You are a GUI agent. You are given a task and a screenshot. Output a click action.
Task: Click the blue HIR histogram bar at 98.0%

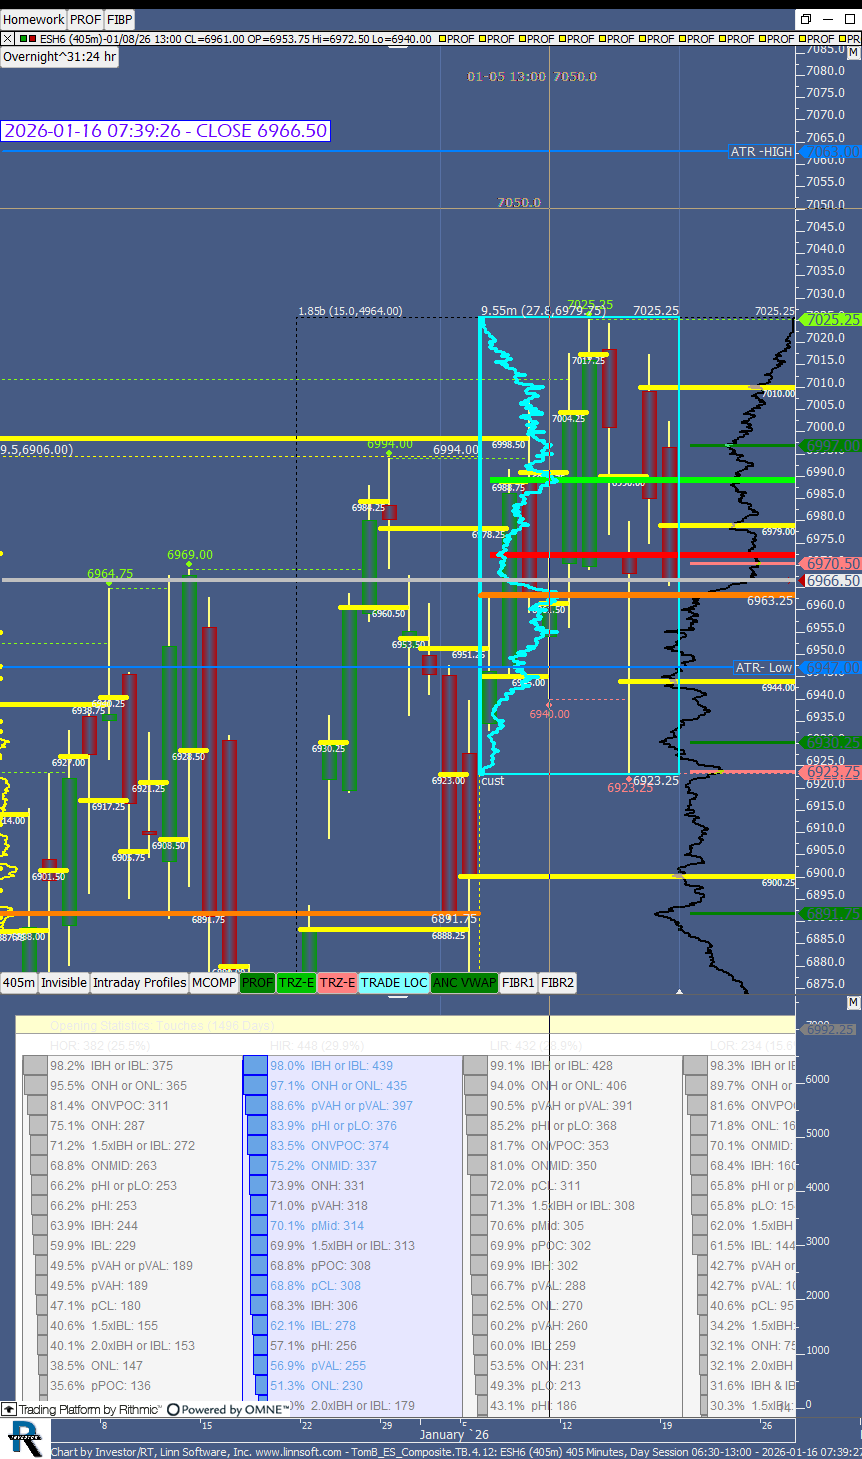point(255,1066)
